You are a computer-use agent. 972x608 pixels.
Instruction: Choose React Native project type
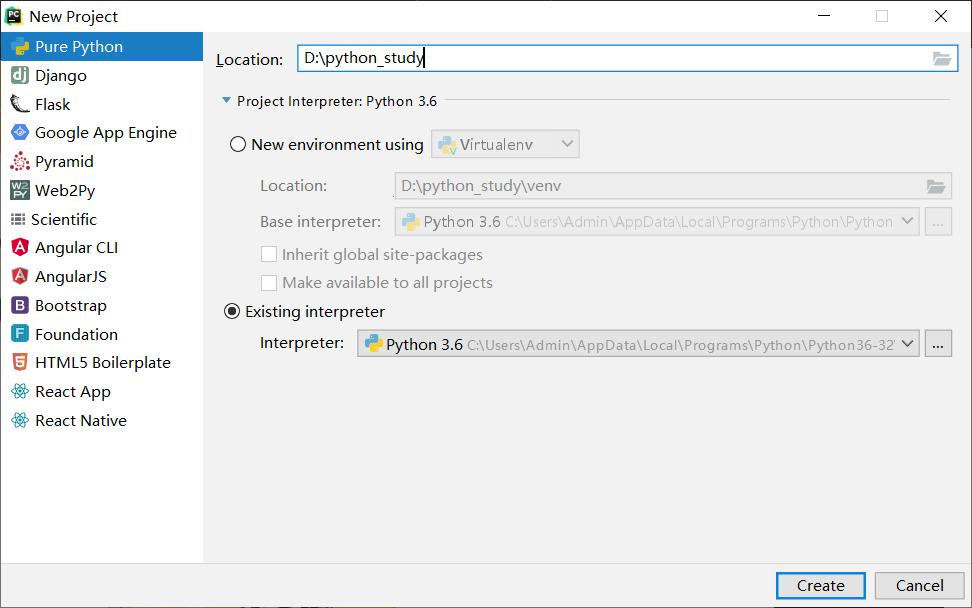[x=80, y=421]
